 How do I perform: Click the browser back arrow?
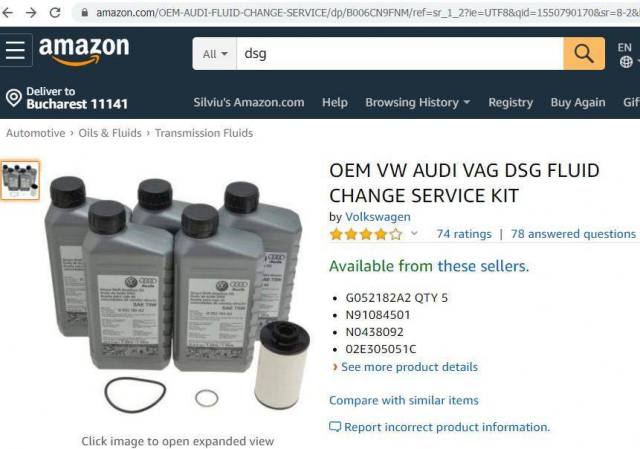coord(8,13)
